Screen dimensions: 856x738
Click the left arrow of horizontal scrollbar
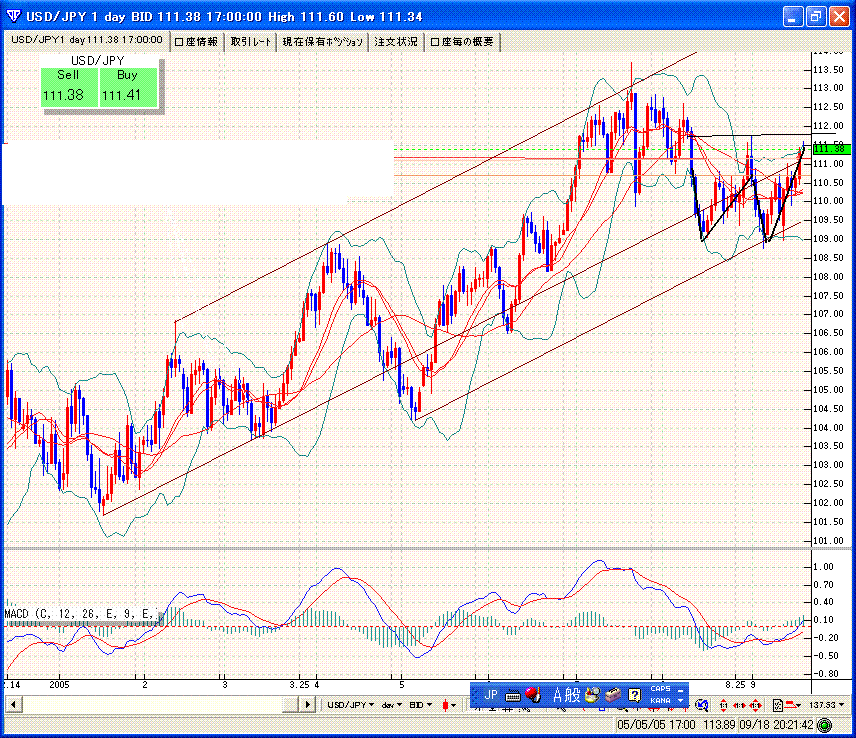click(11, 705)
